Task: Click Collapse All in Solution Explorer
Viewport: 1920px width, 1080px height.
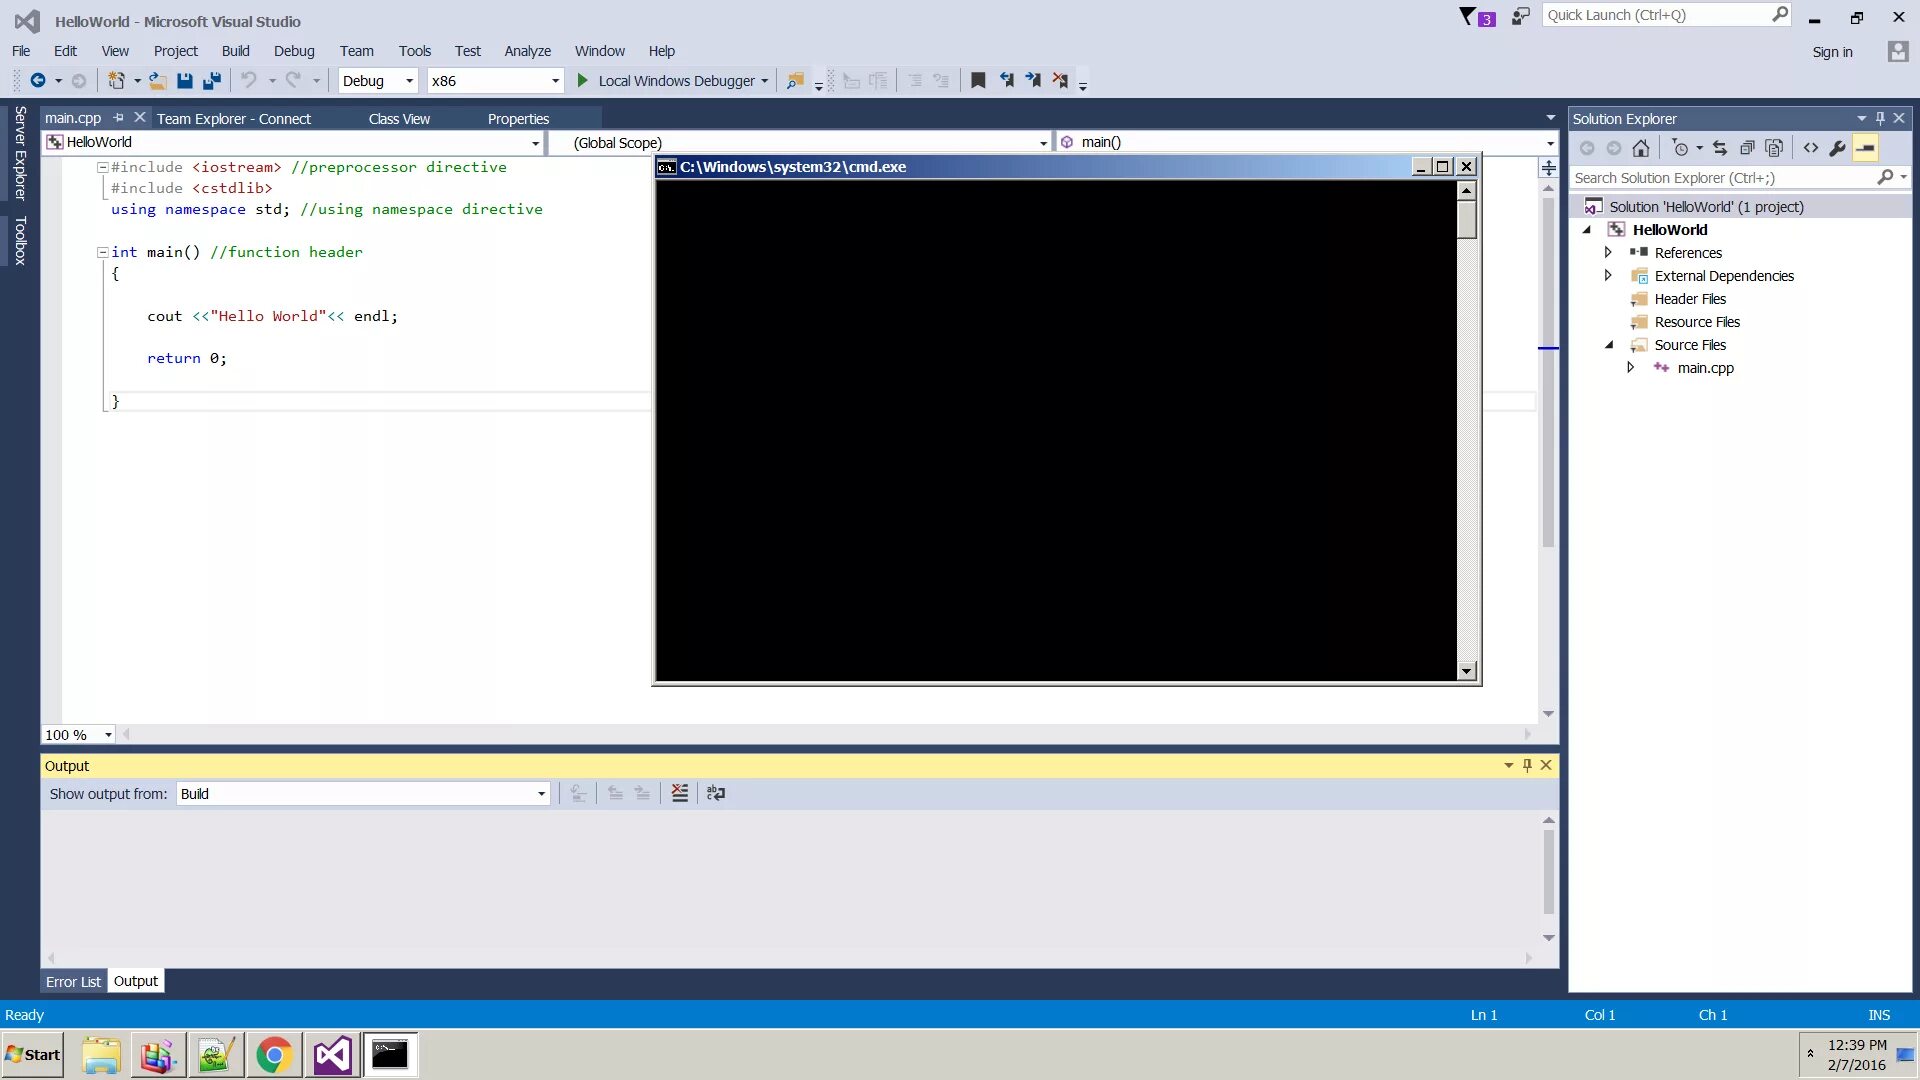Action: (1747, 148)
